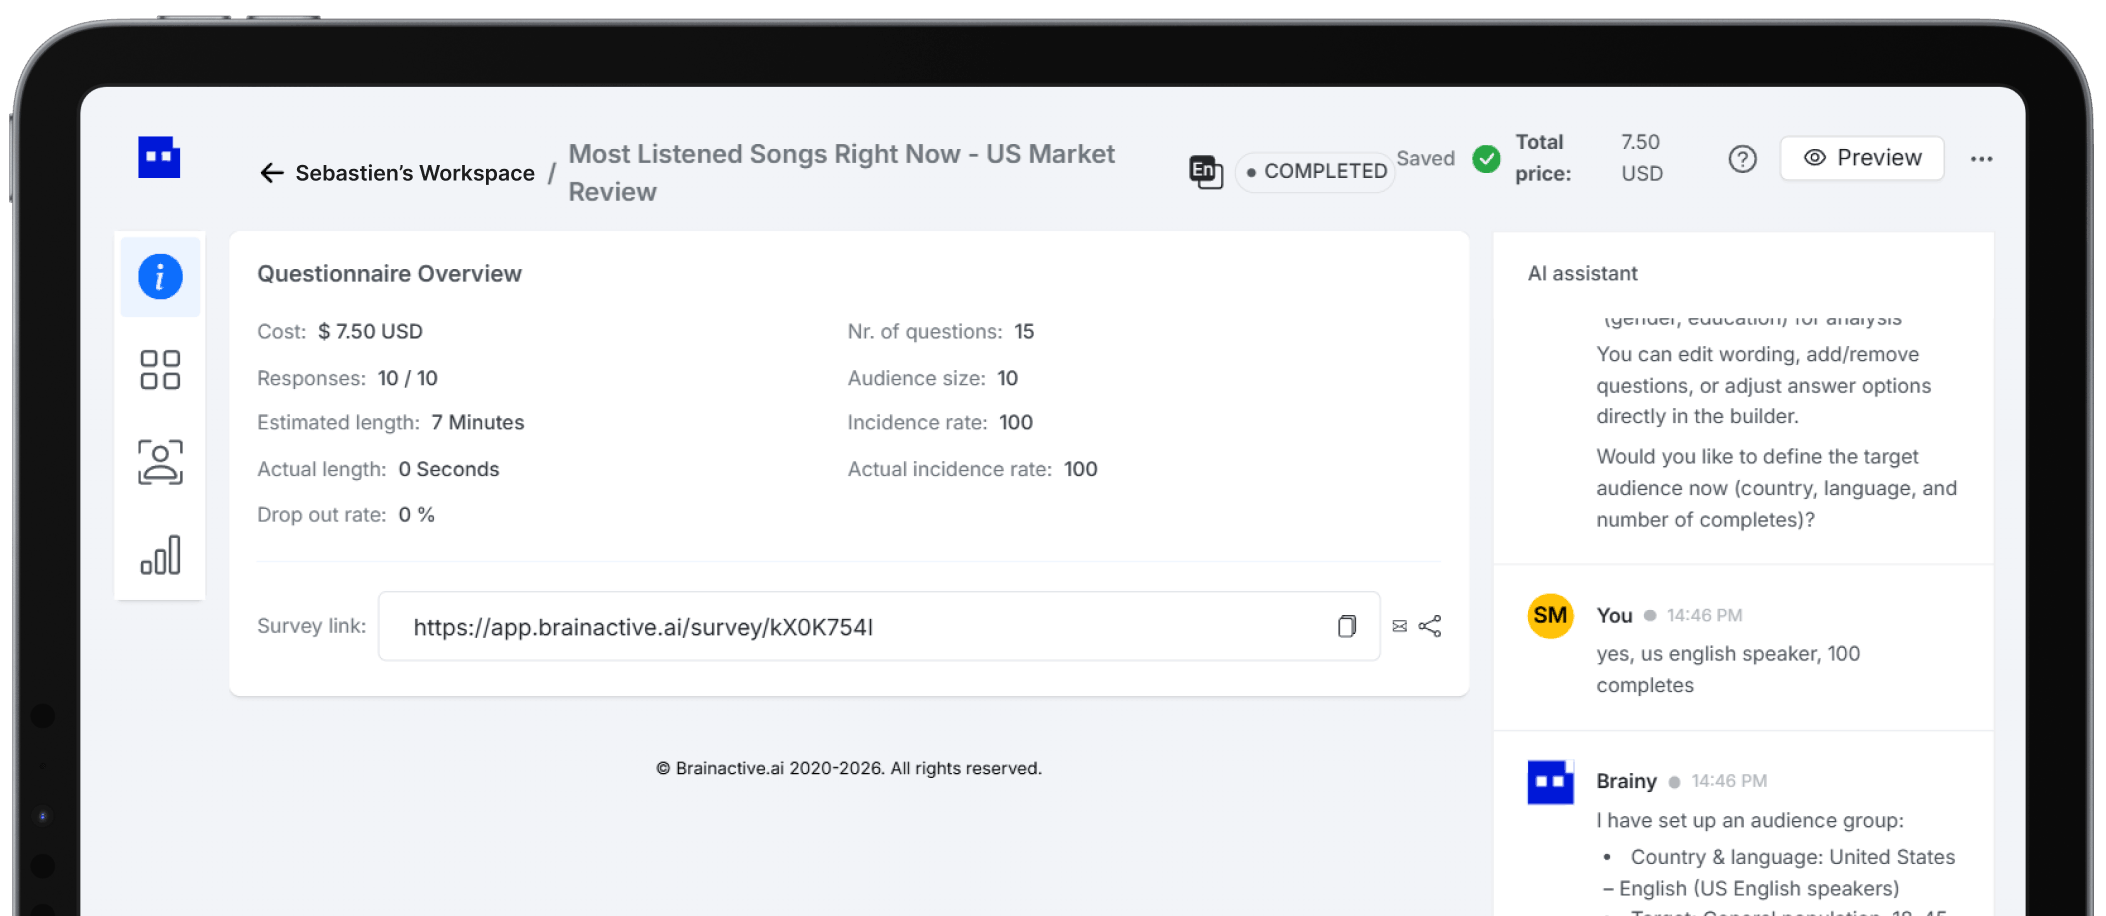Click the Brainactive logo in the header
Viewport: 2106px width, 916px height.
(159, 158)
